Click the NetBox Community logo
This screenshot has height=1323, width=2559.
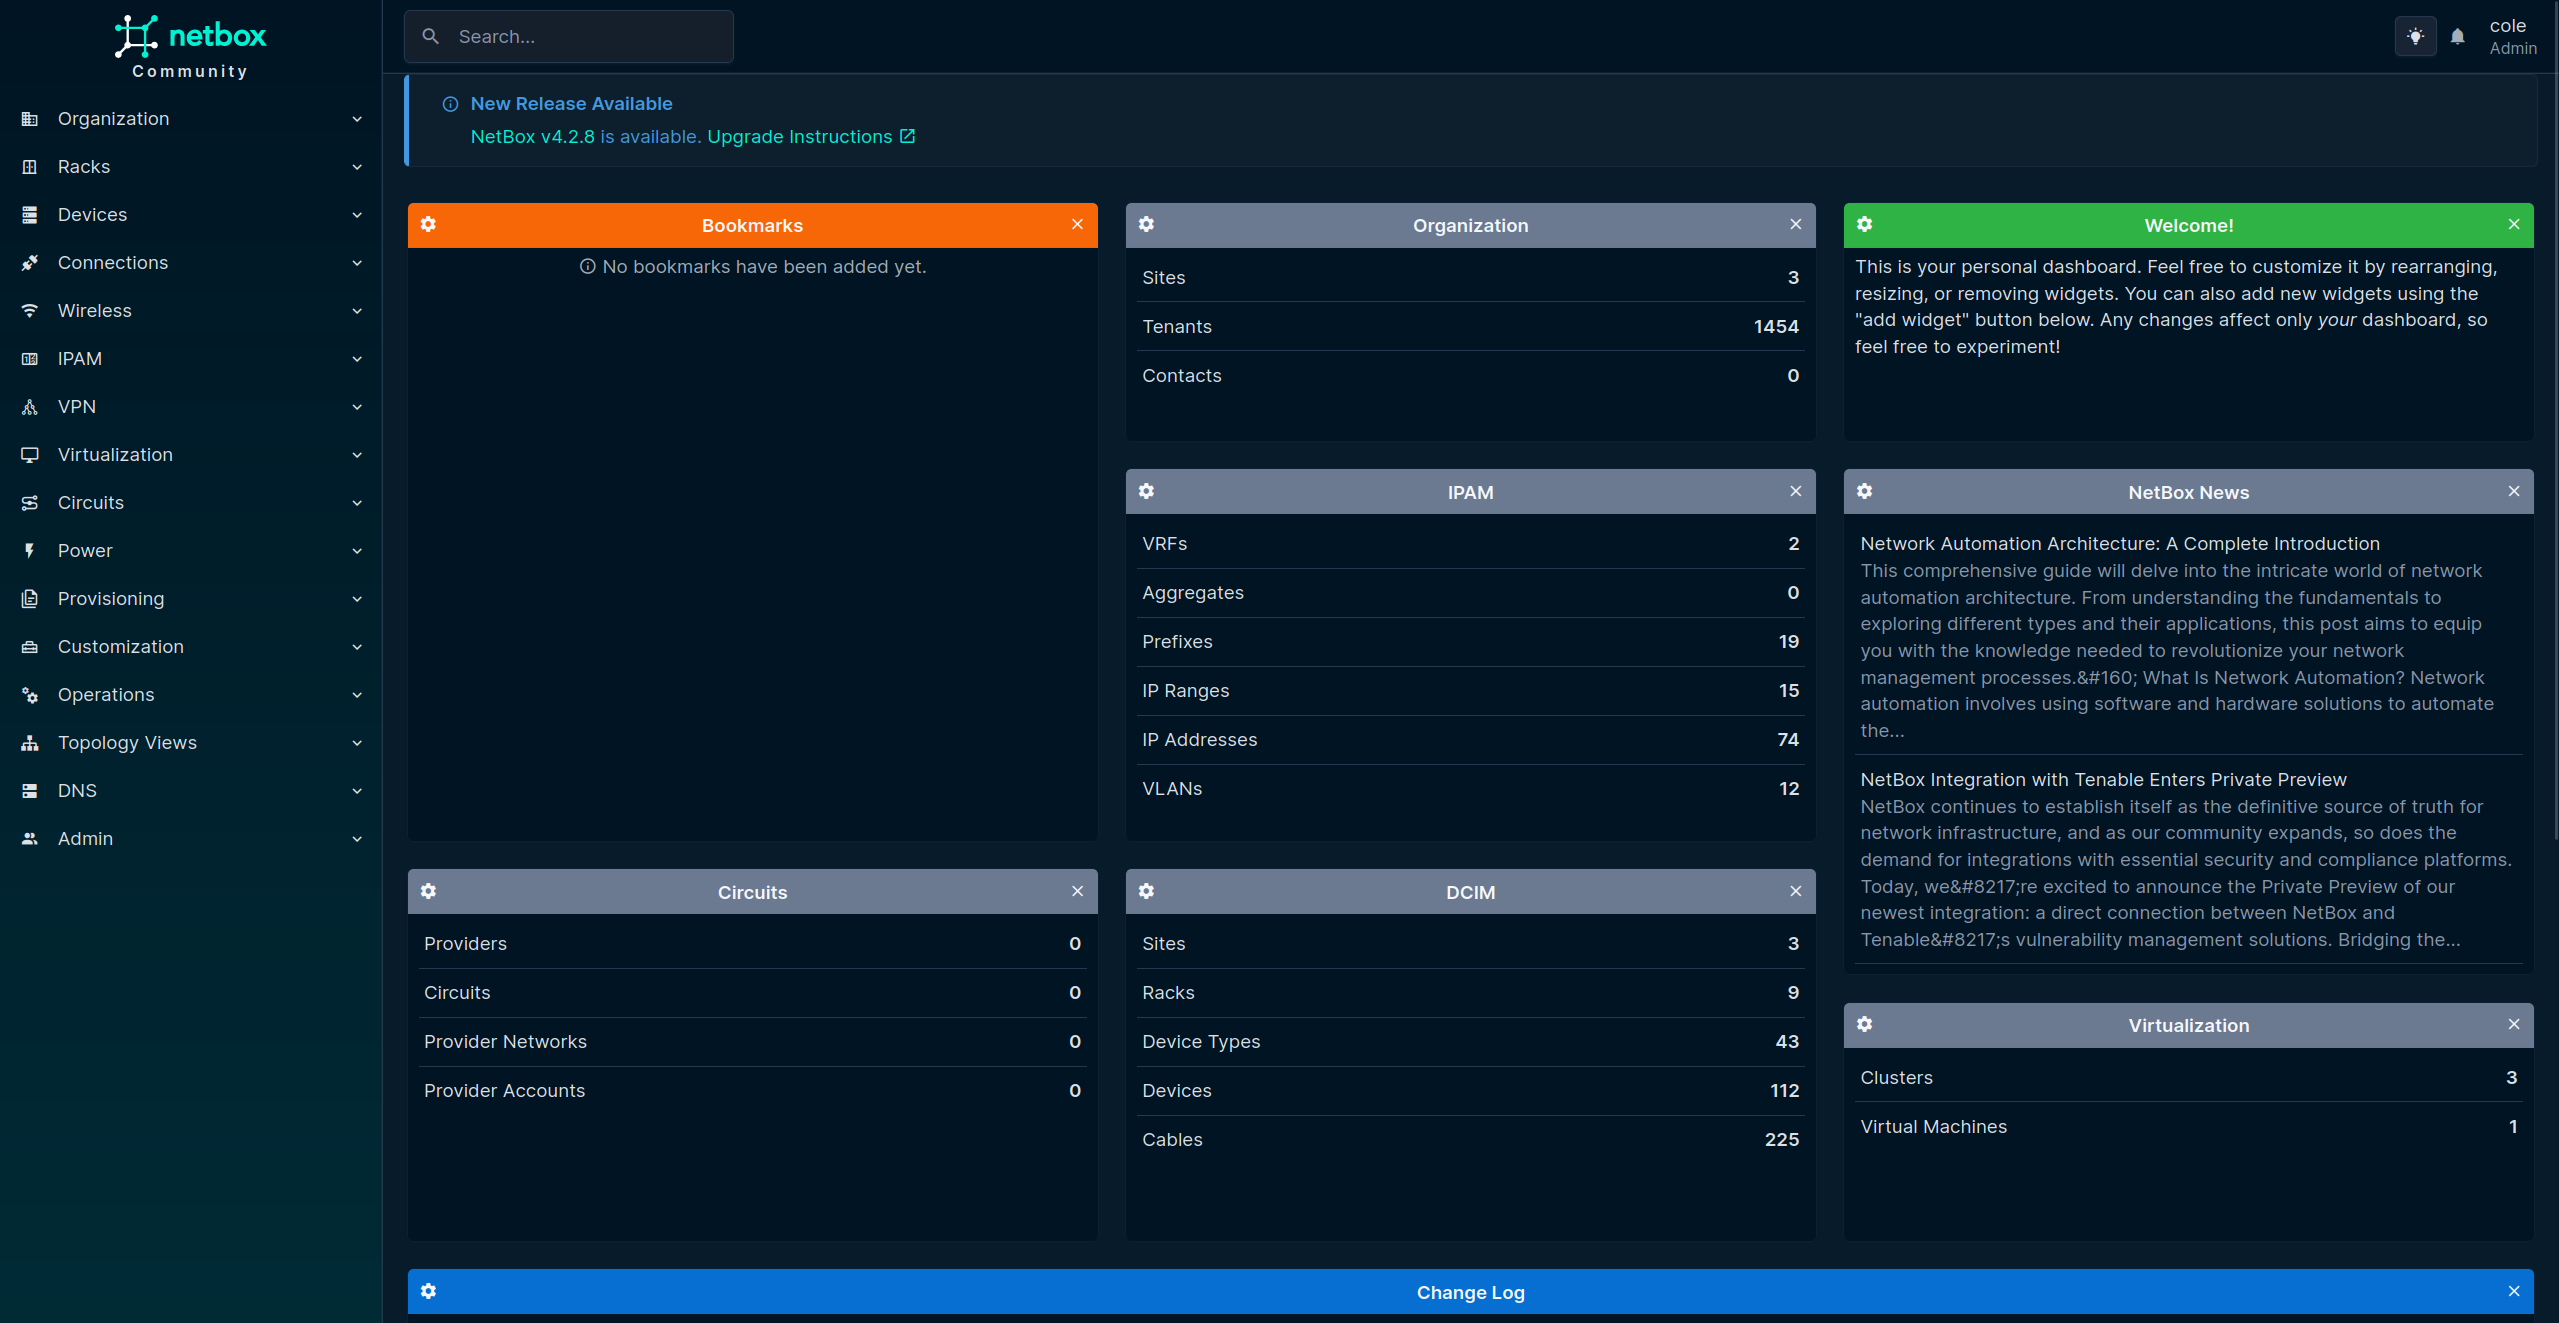click(x=190, y=47)
